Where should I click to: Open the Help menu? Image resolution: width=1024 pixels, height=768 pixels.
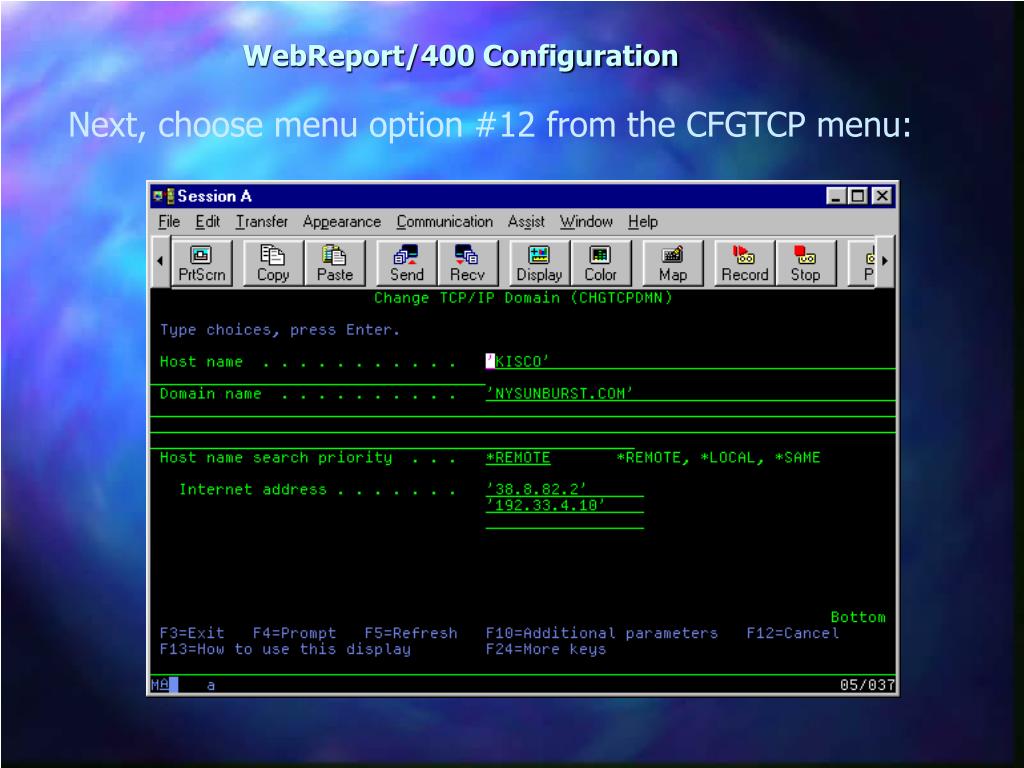coord(643,222)
